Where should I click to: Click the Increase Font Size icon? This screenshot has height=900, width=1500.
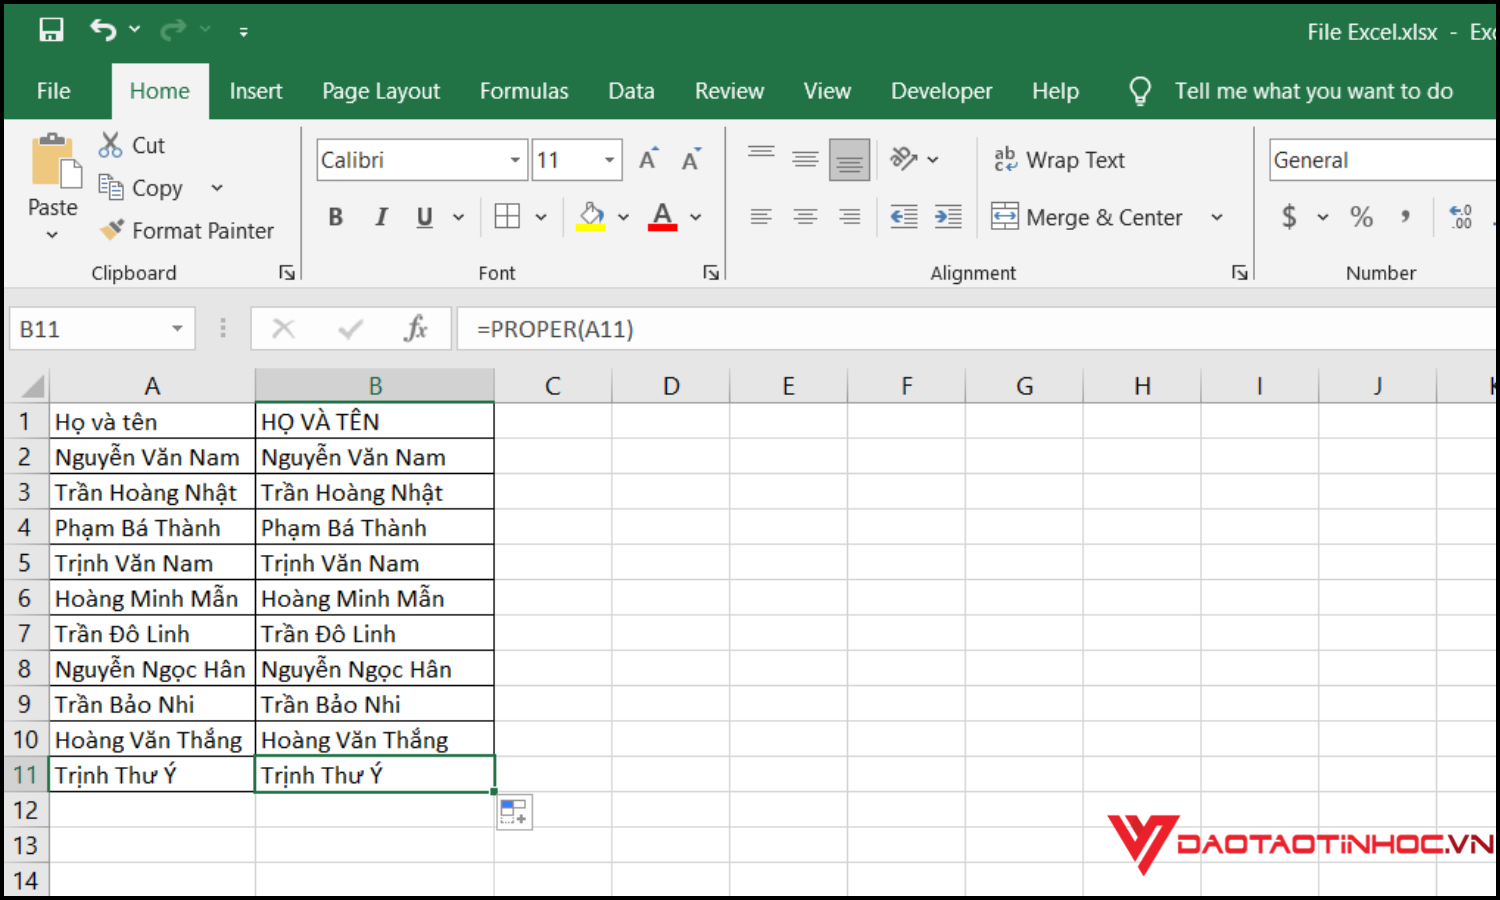(648, 160)
